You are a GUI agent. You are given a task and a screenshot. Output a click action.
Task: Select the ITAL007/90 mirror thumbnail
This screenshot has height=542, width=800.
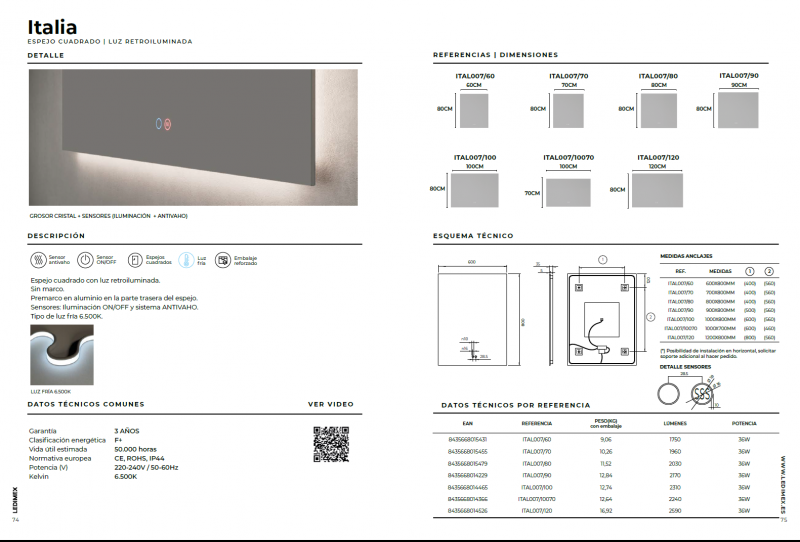point(738,110)
